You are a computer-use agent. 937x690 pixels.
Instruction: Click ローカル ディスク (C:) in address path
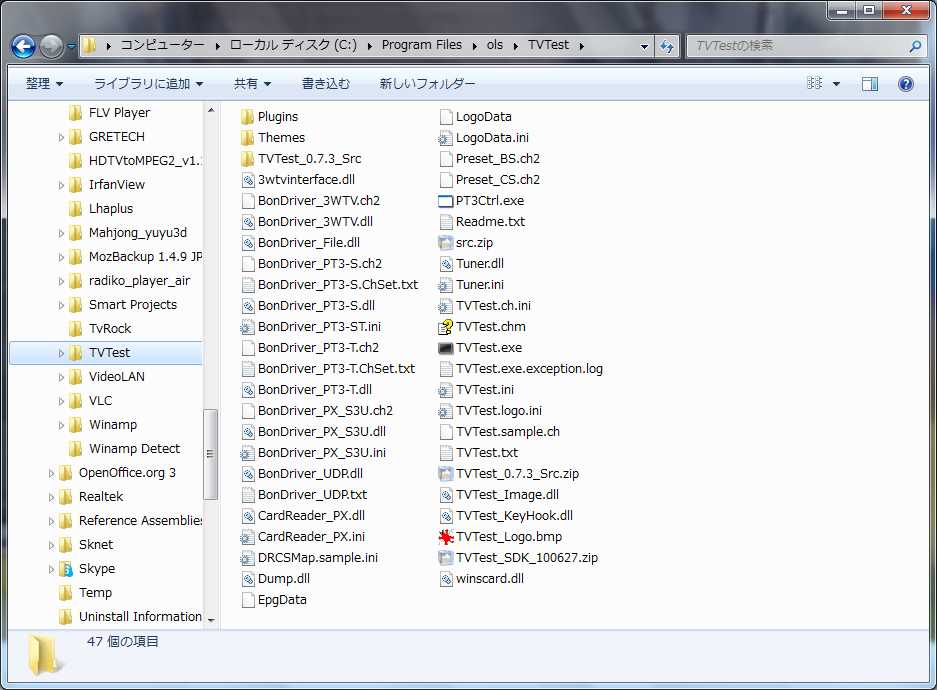[x=293, y=45]
